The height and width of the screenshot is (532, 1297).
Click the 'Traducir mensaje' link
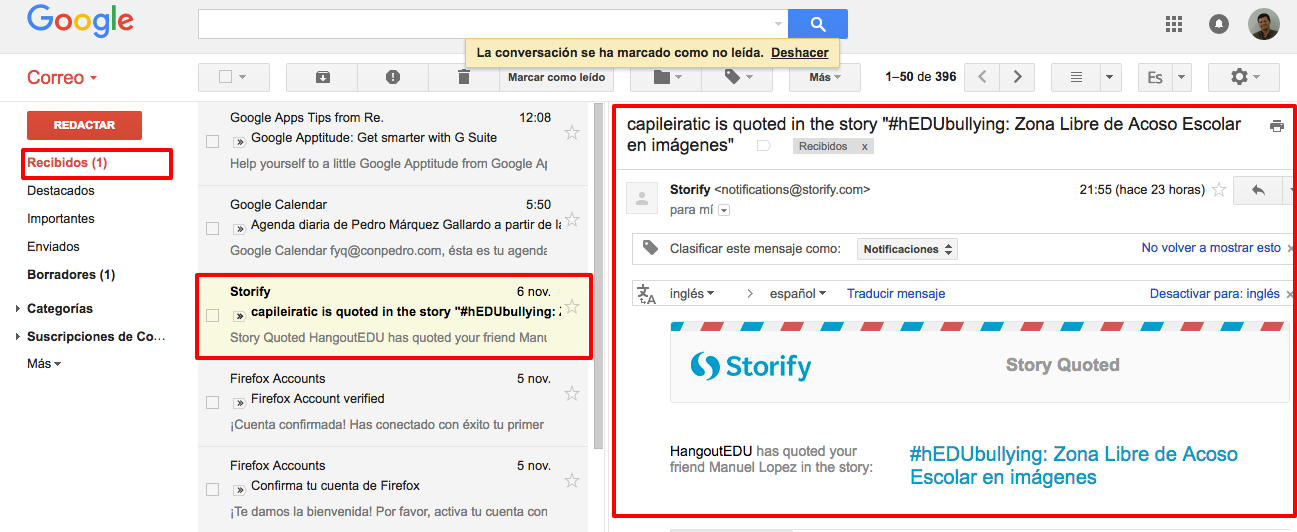coord(896,294)
